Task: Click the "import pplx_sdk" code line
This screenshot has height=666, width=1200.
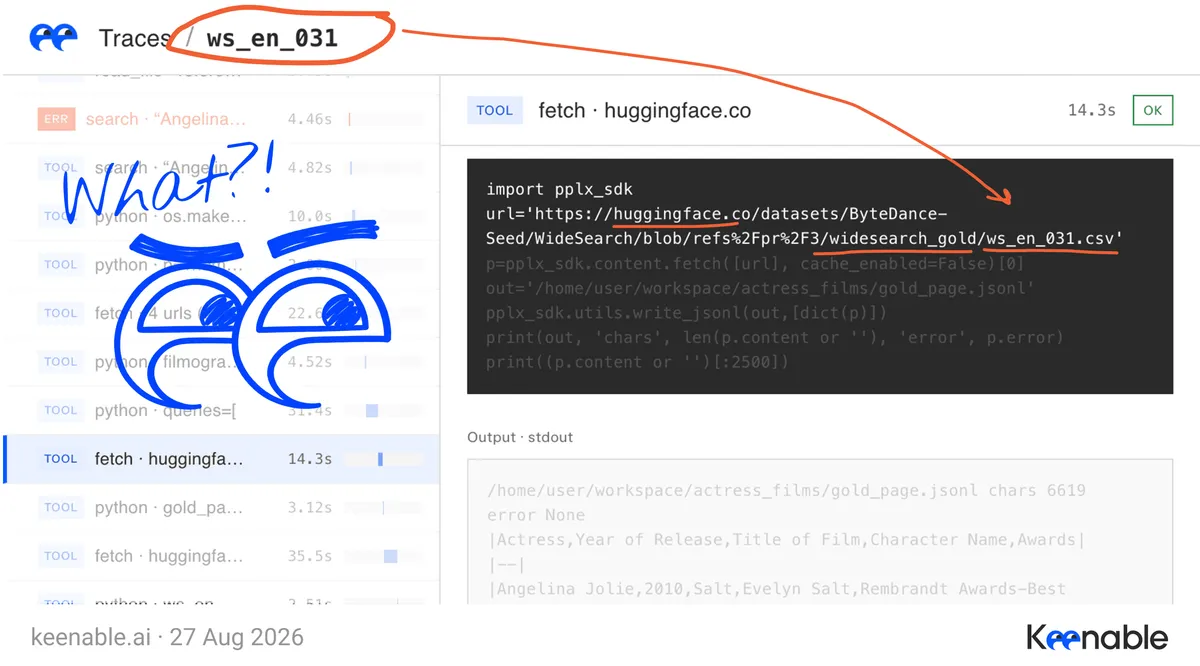Action: point(559,189)
